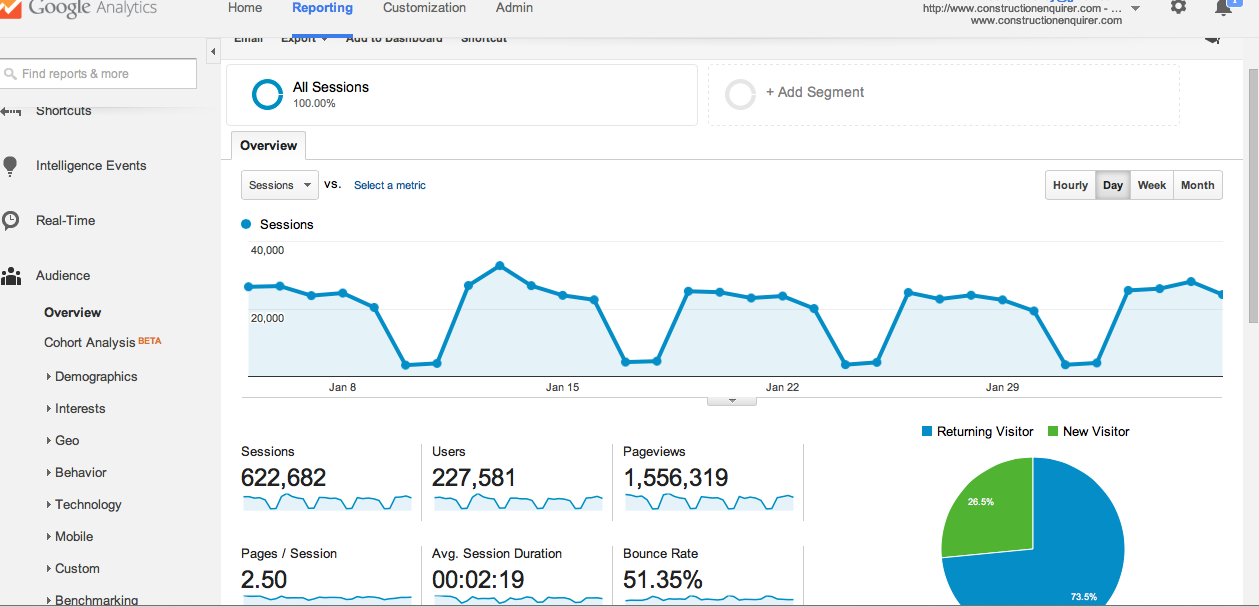Open the notifications bell
Image resolution: width=1259 pixels, height=607 pixels.
click(1223, 8)
